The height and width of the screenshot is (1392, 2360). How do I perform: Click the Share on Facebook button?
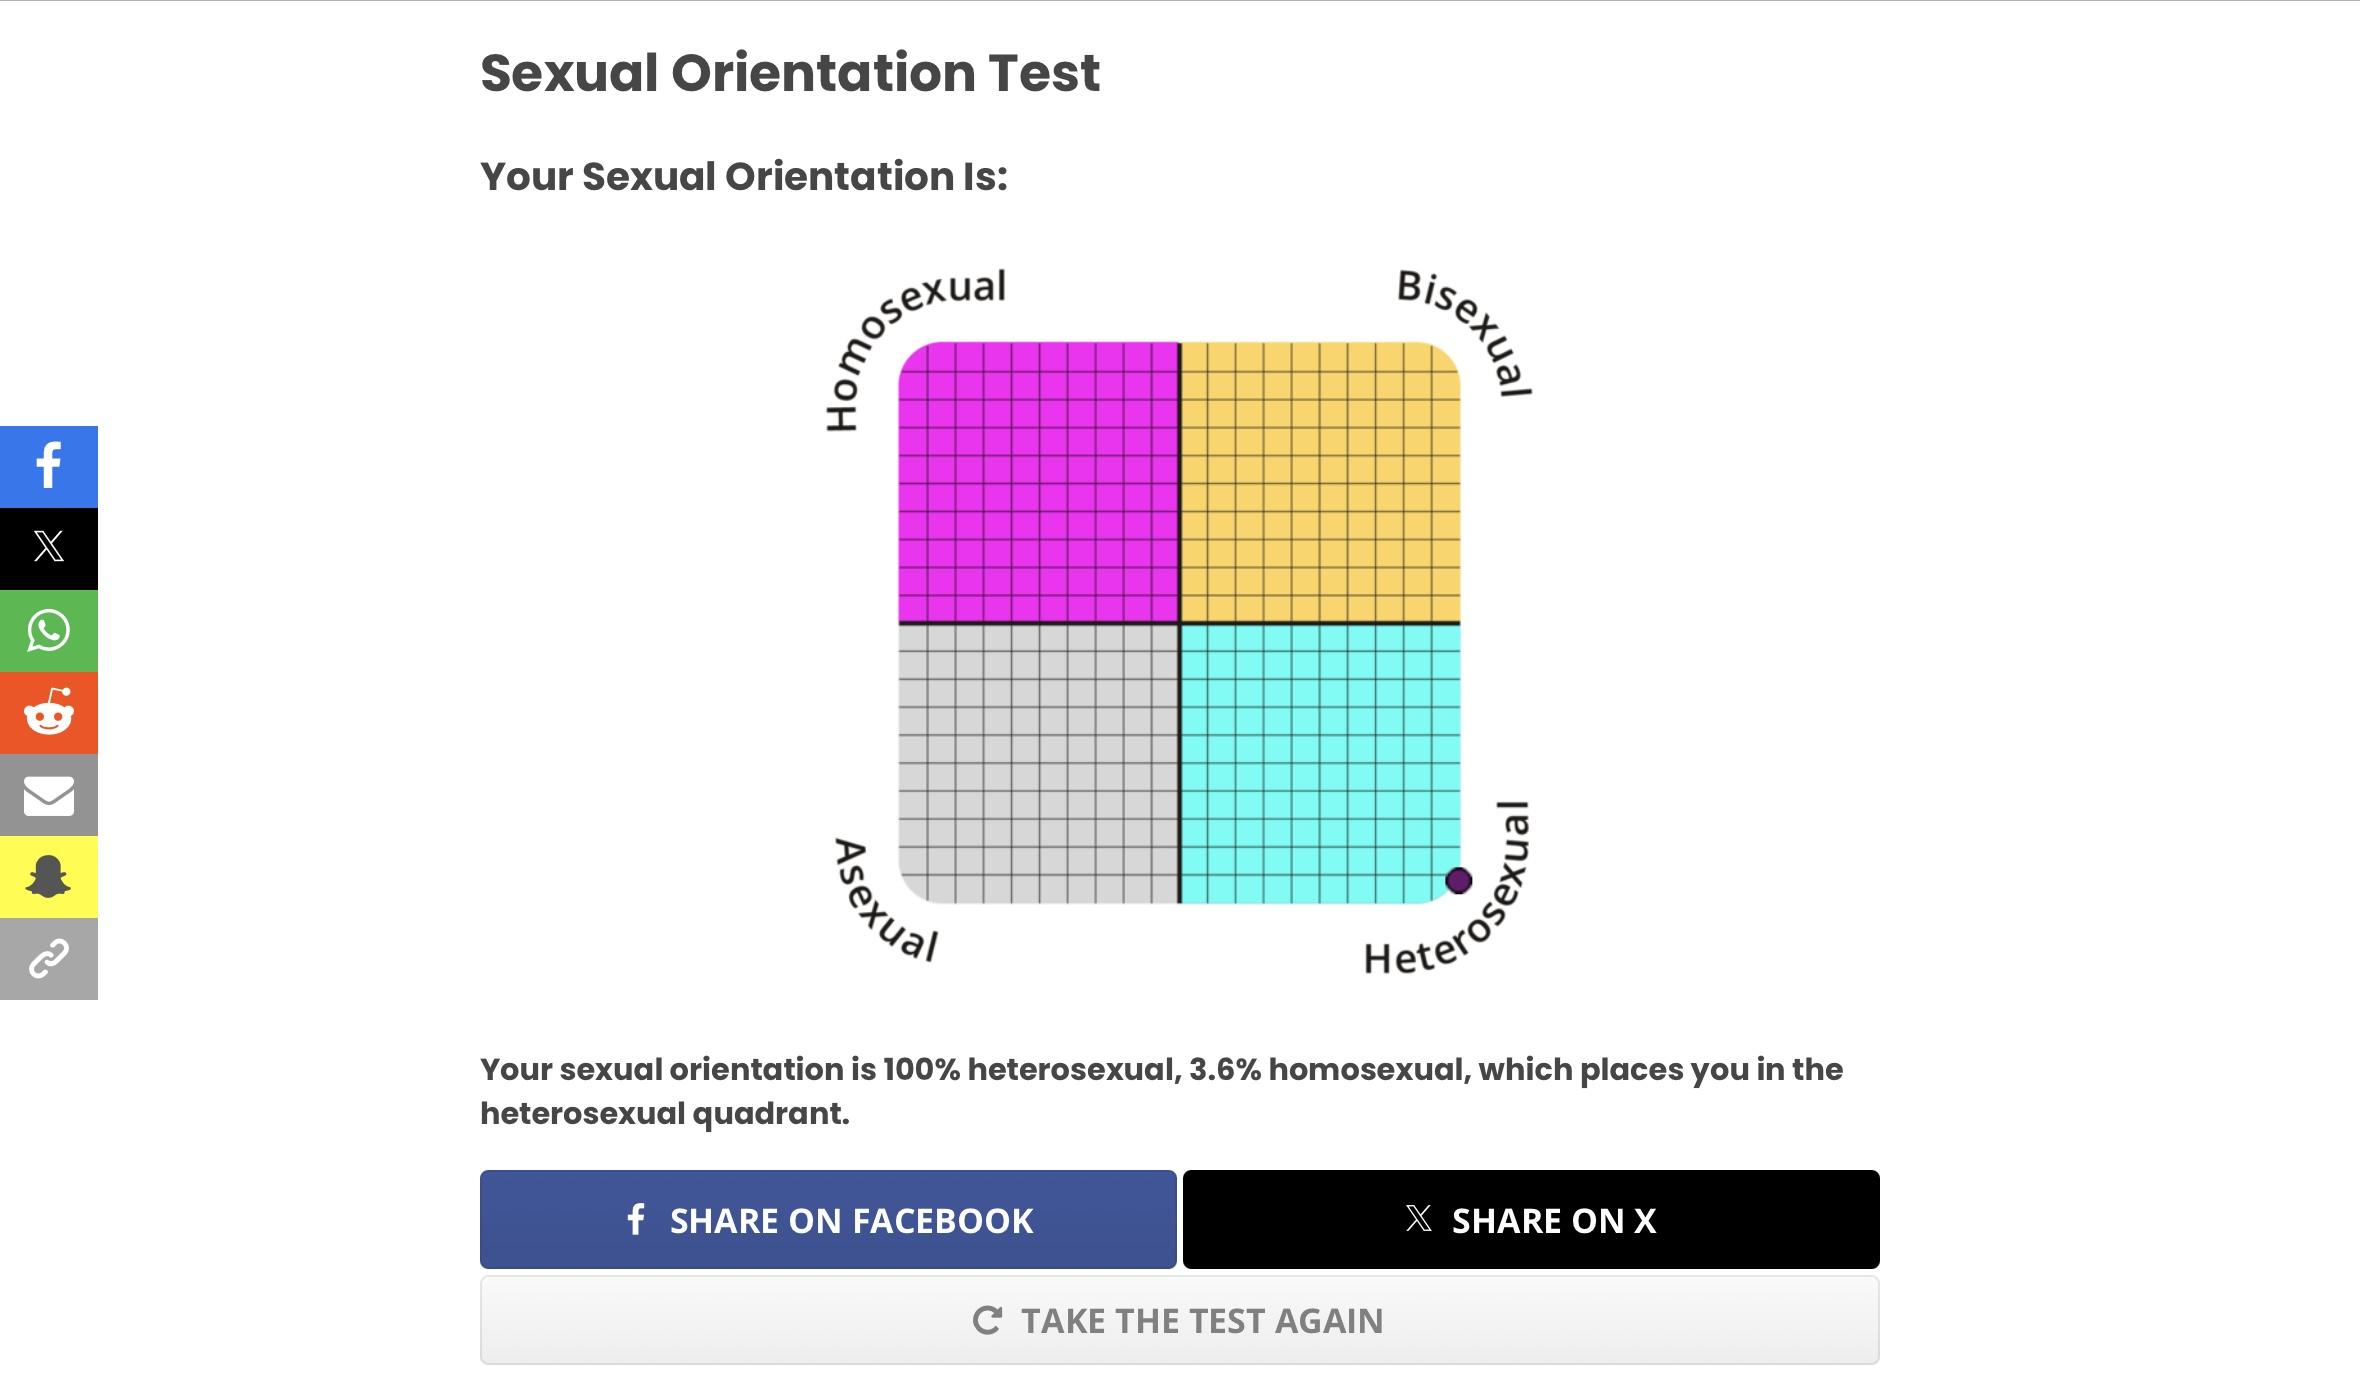pos(828,1219)
